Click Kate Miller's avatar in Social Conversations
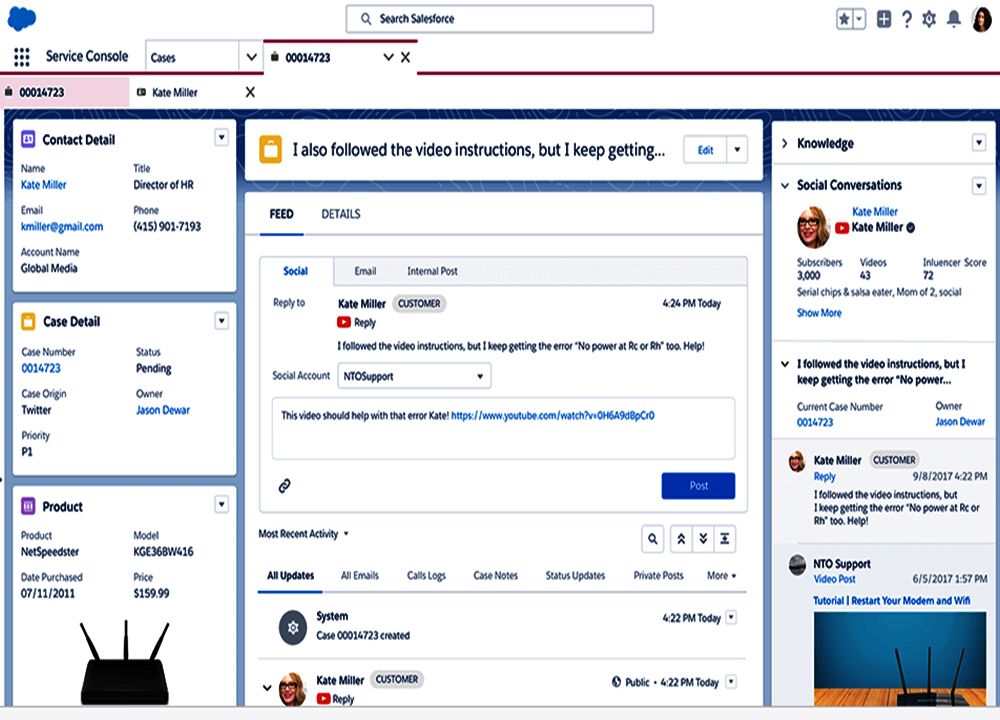Image resolution: width=1000 pixels, height=720 pixels. pyautogui.click(x=813, y=227)
